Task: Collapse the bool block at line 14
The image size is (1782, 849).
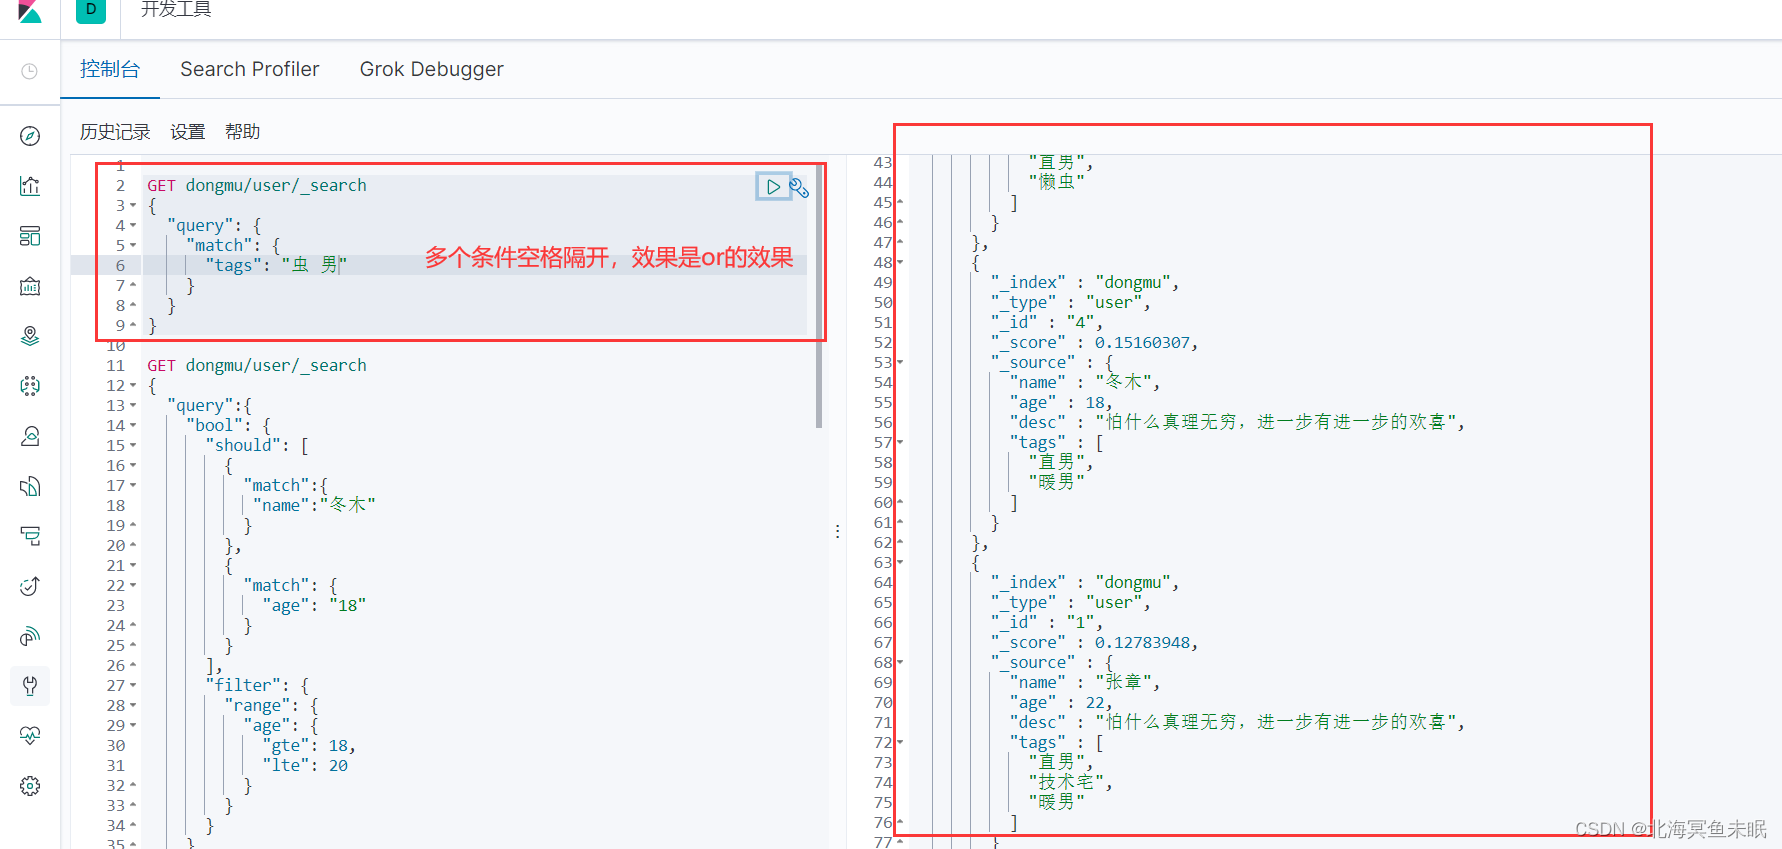Action: [133, 426]
